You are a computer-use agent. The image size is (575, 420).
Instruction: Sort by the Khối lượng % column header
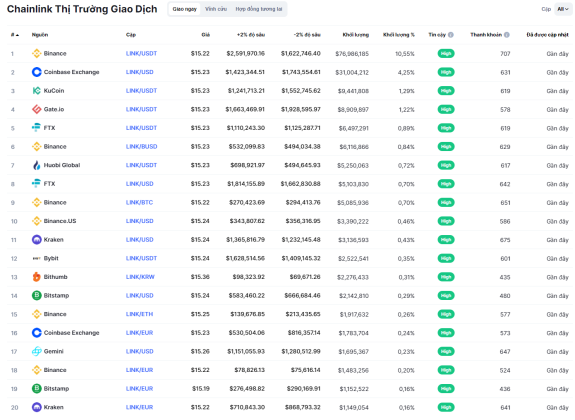(399, 35)
